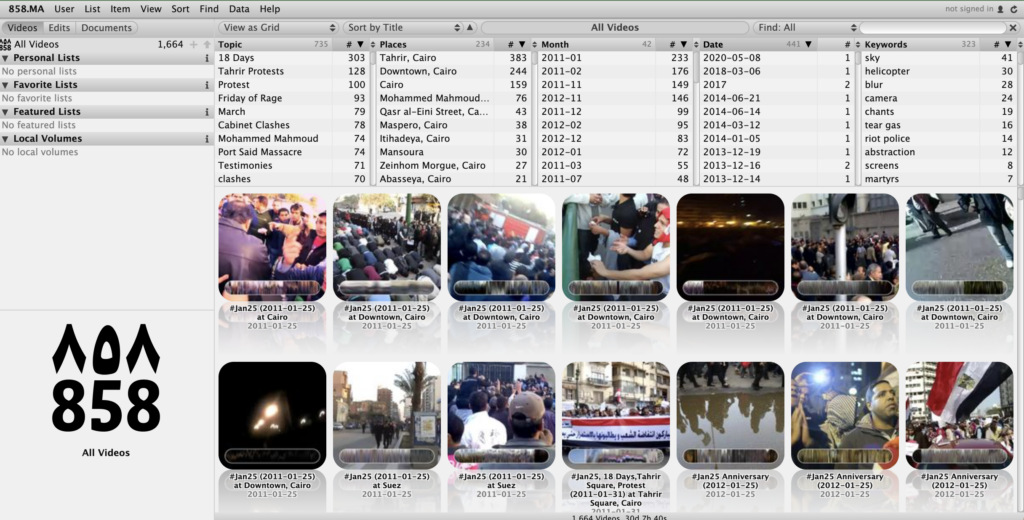The image size is (1024, 520).
Task: Click the info icon on Personal Lists
Action: click(207, 58)
